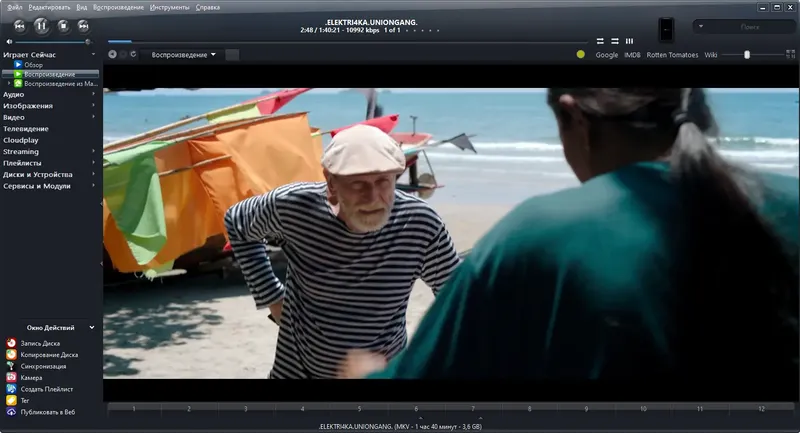Pause playback with the round pause button
800x433 pixels.
tap(41, 26)
